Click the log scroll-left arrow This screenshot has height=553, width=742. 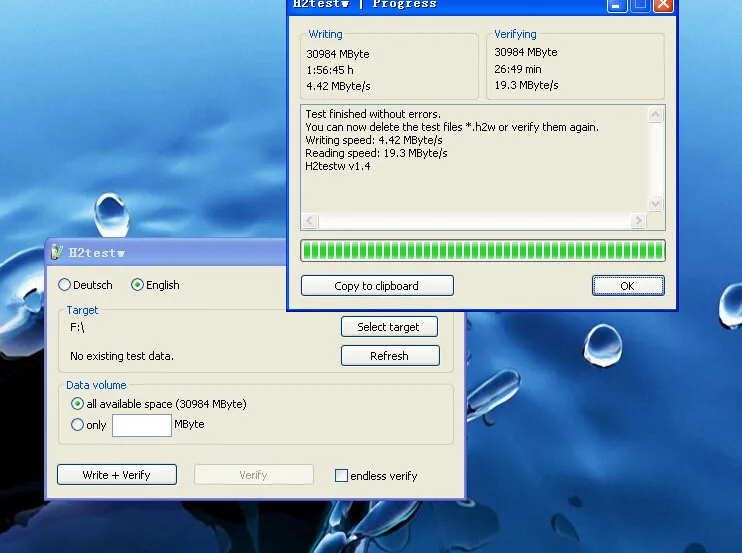click(x=310, y=220)
